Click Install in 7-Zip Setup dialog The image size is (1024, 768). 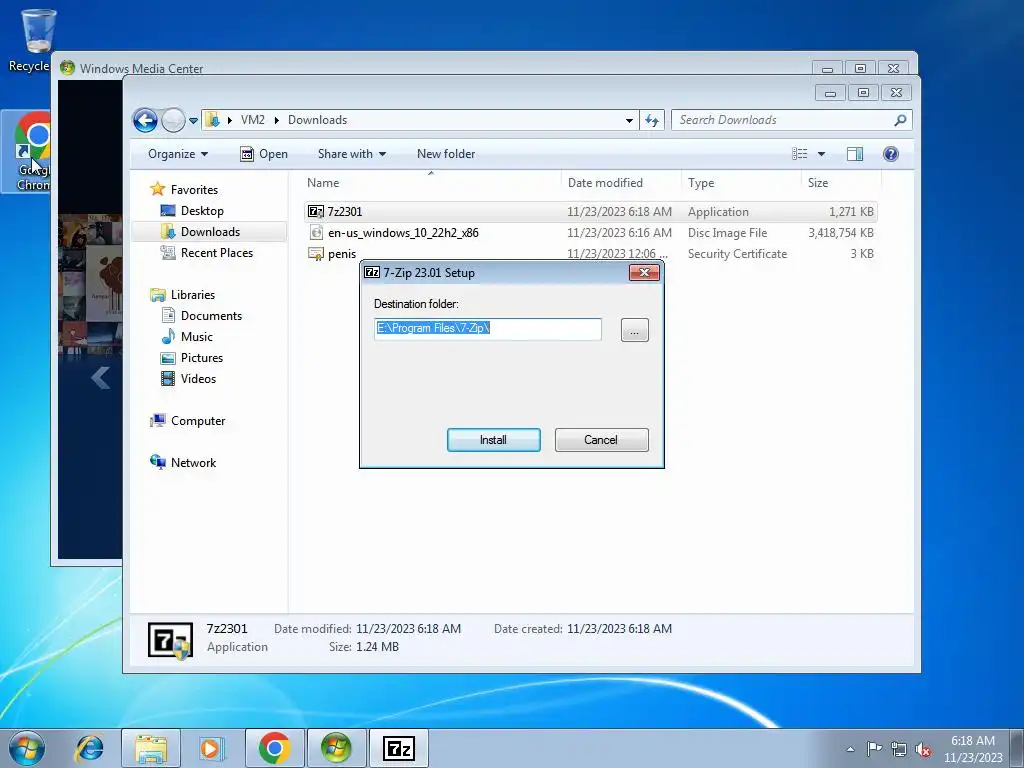(493, 440)
